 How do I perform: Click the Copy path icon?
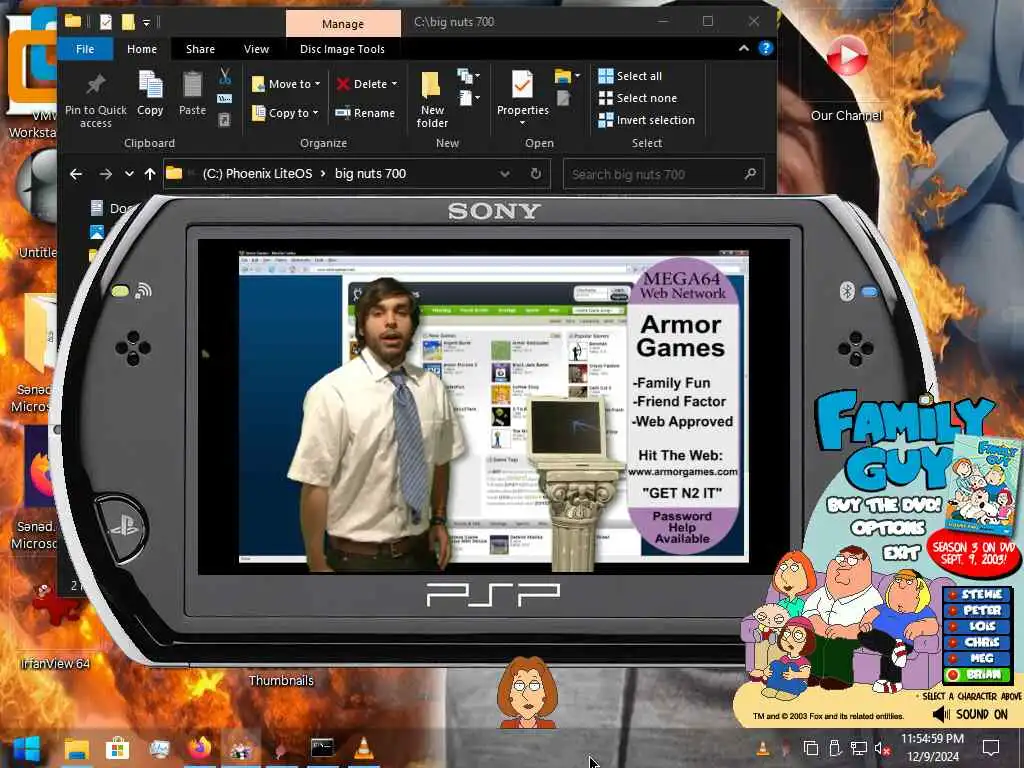pyautogui.click(x=225, y=99)
